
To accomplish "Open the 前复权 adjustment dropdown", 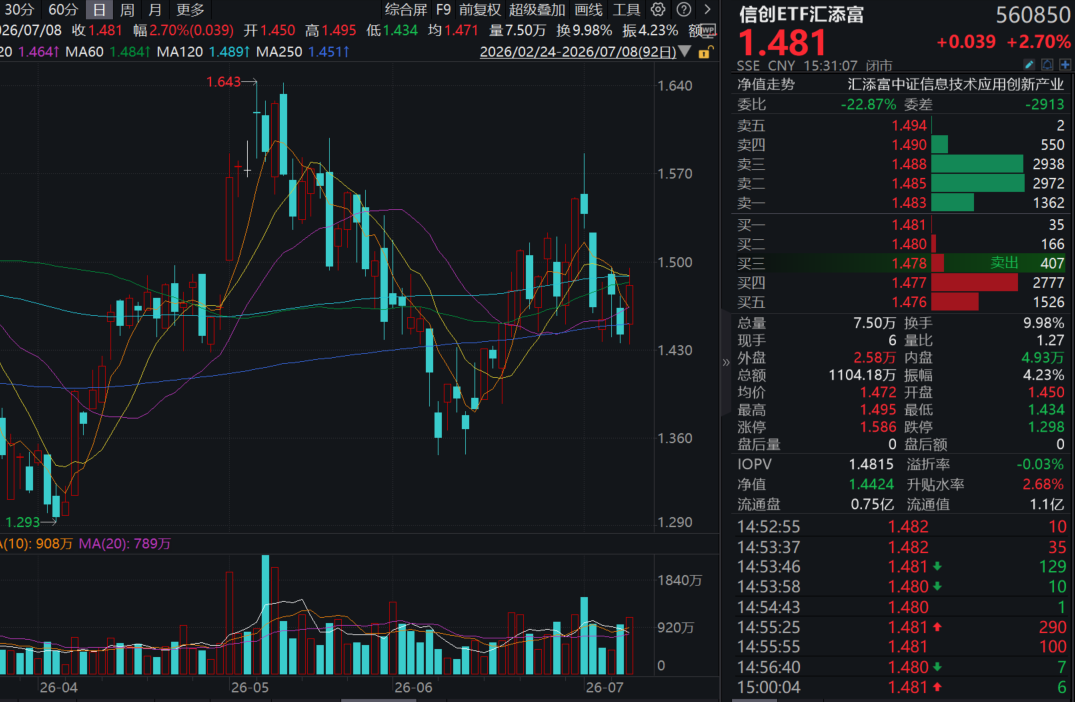I will [x=480, y=10].
